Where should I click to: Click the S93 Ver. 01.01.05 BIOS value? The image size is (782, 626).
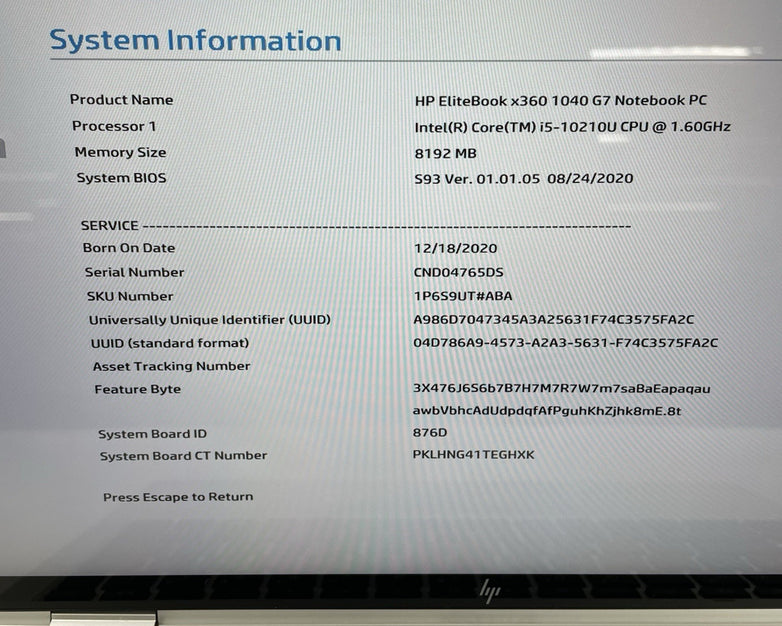524,179
